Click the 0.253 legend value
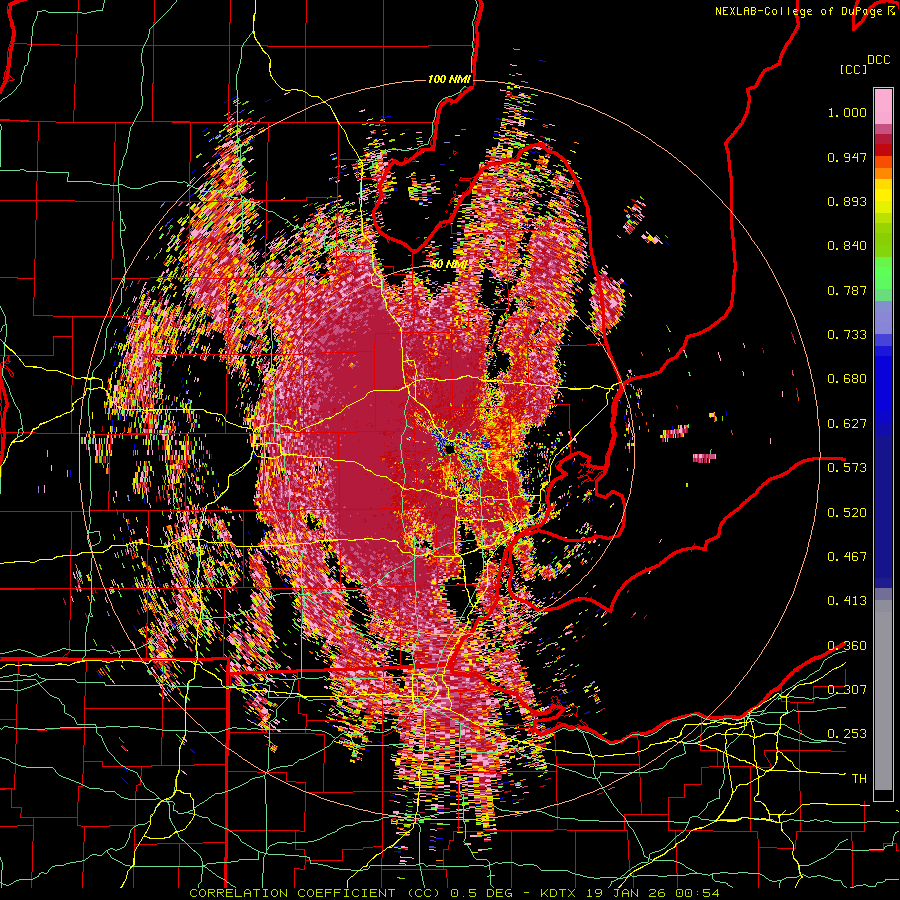Screen dimensions: 900x900 click(x=847, y=734)
